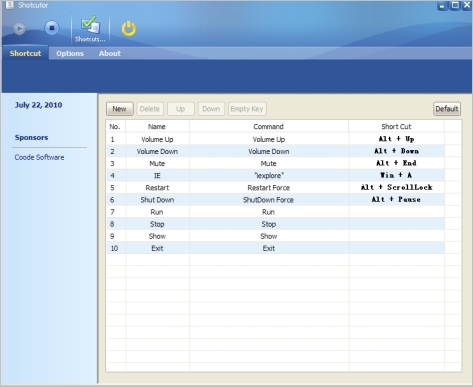Click the blue stop icon
473x387 pixels.
(52, 28)
